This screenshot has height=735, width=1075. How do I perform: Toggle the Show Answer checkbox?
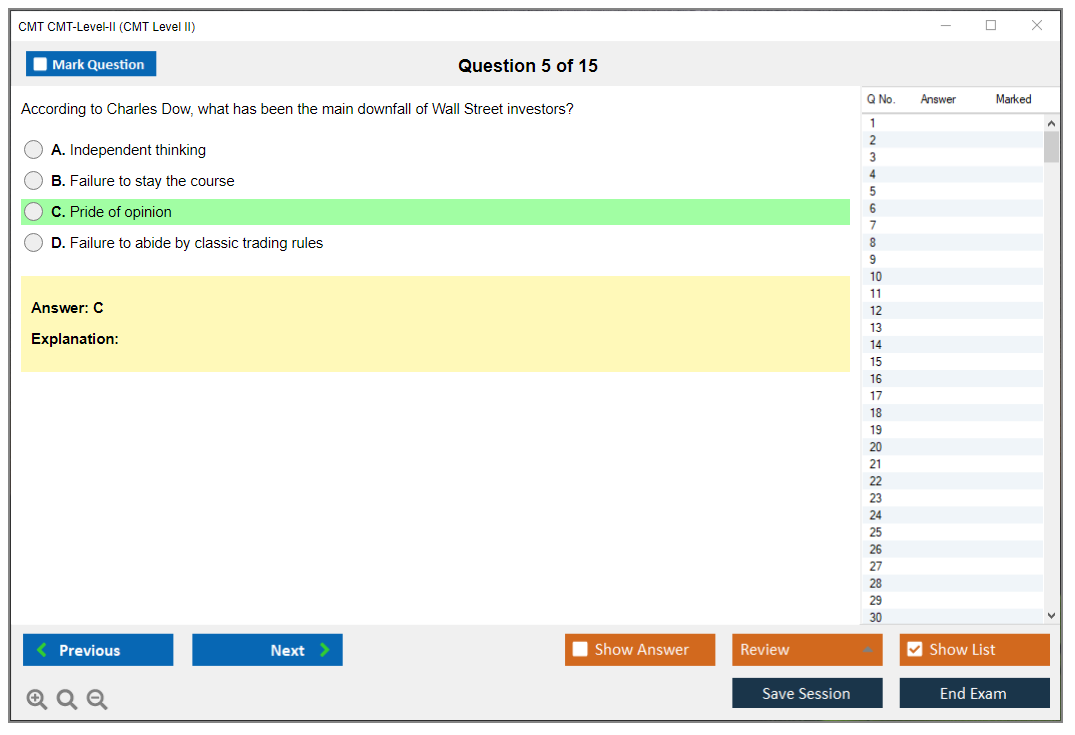(x=581, y=650)
